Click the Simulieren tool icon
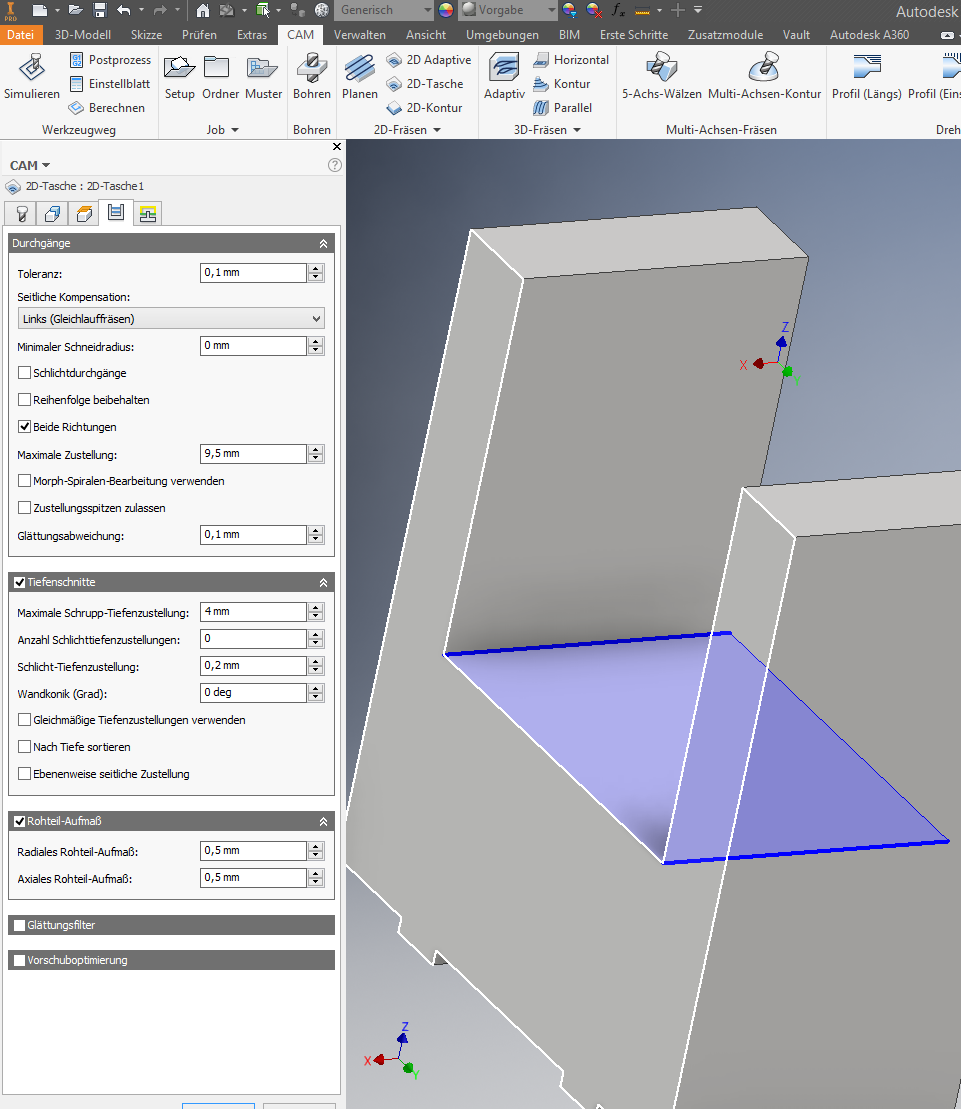 click(x=31, y=69)
